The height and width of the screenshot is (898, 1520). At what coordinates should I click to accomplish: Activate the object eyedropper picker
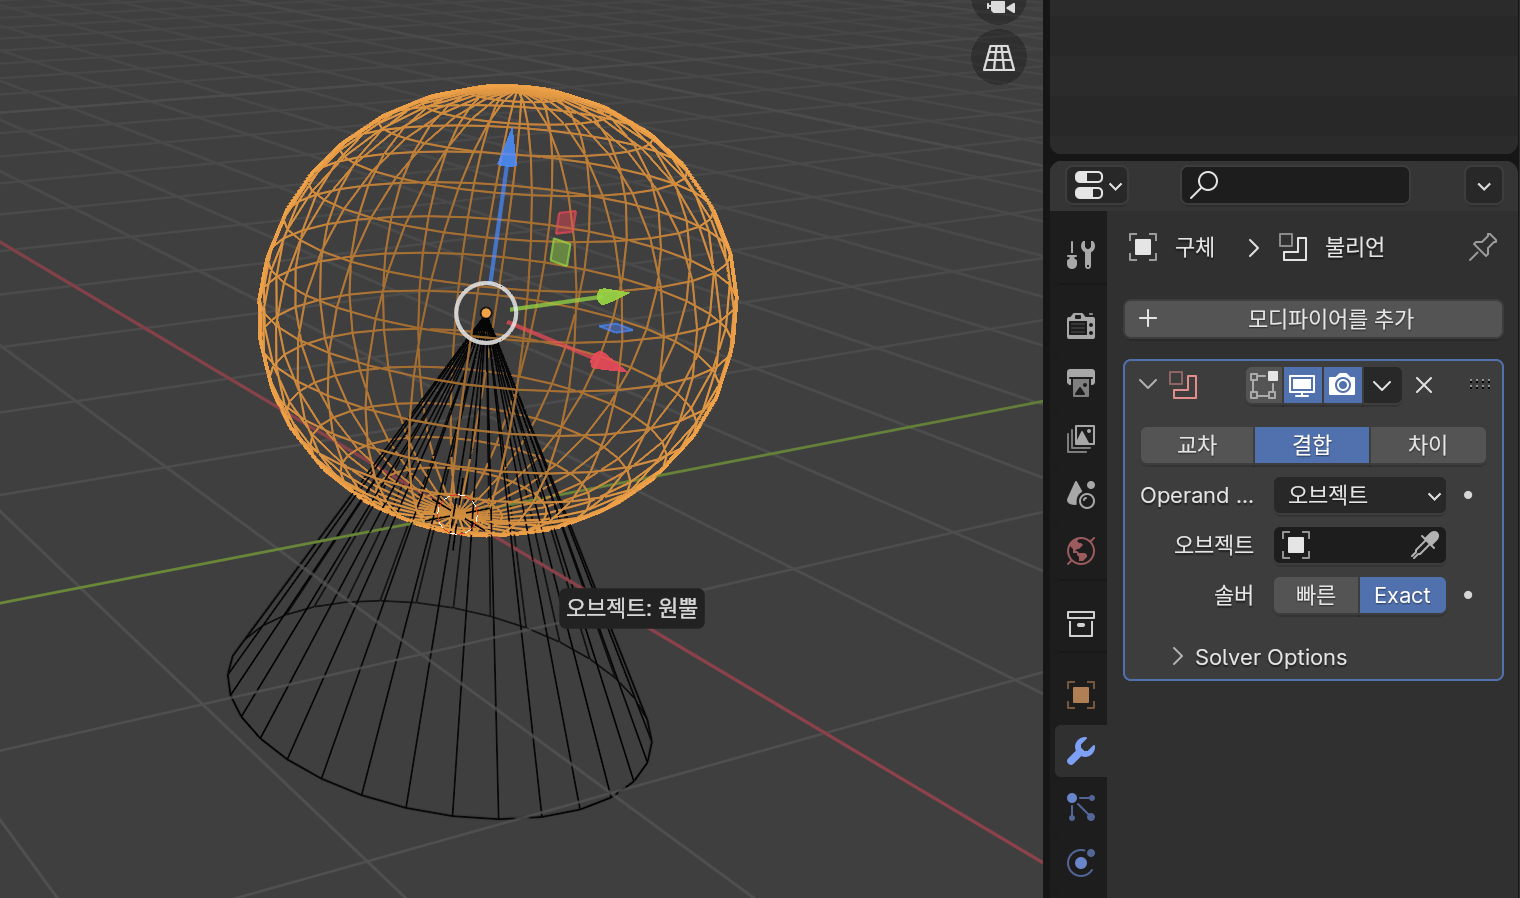(1424, 545)
